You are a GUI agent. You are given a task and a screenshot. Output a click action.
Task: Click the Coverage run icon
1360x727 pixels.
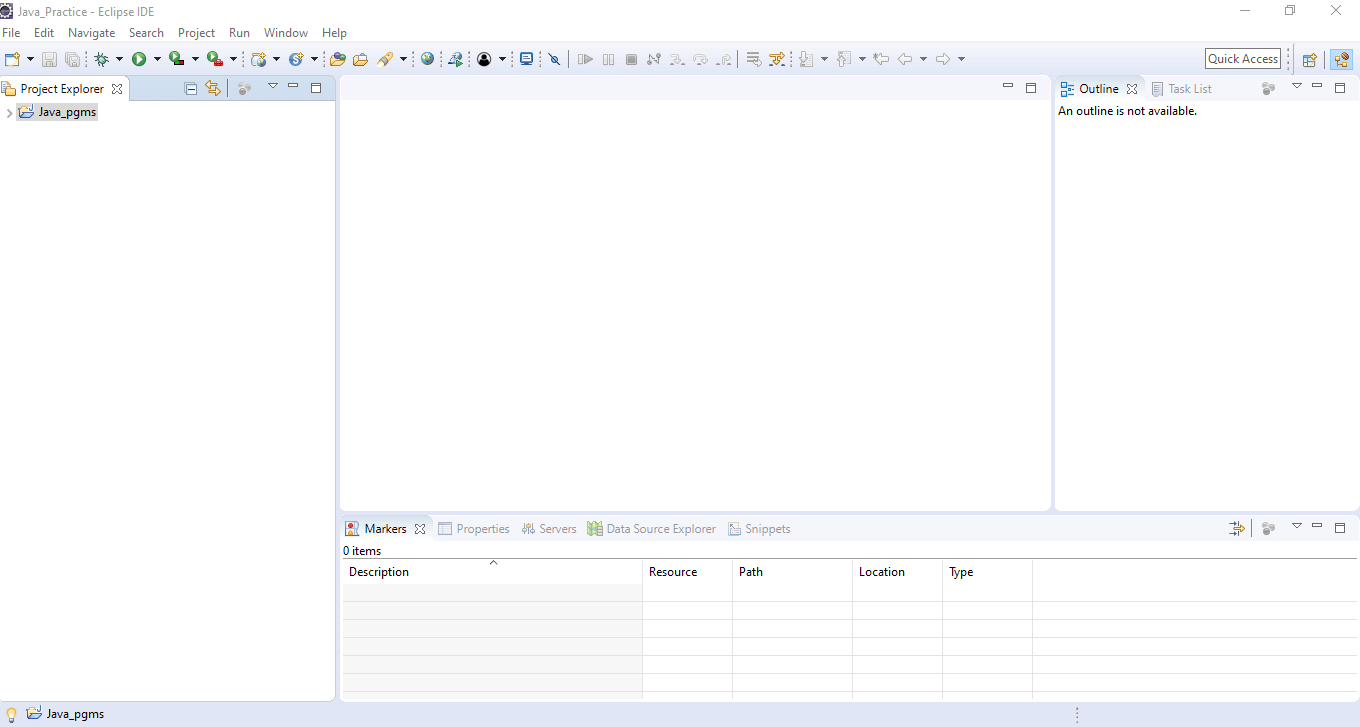[x=177, y=59]
